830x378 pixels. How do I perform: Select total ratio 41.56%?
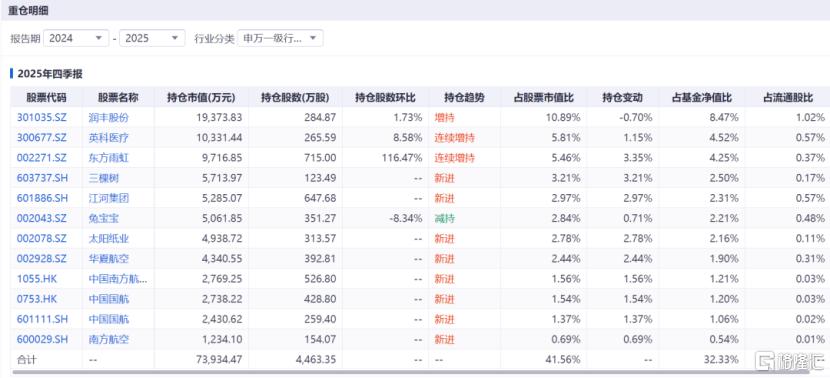[x=563, y=359]
